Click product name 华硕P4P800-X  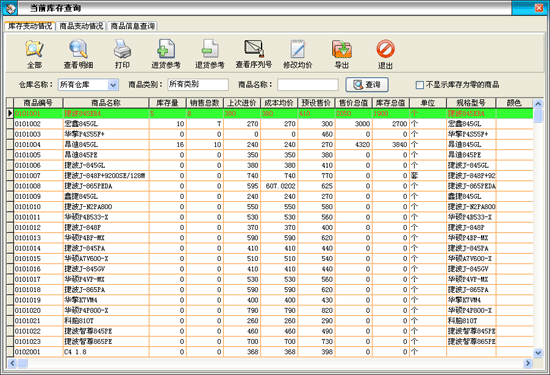point(86,310)
